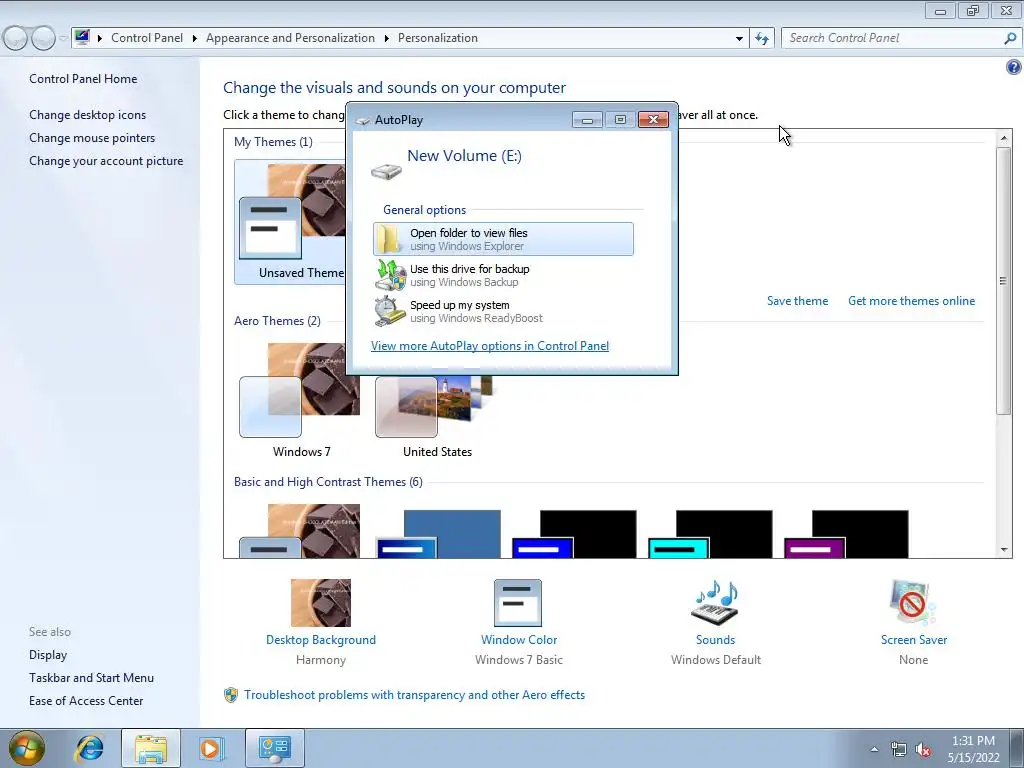Open Windows Explorer from taskbar

(x=151, y=748)
